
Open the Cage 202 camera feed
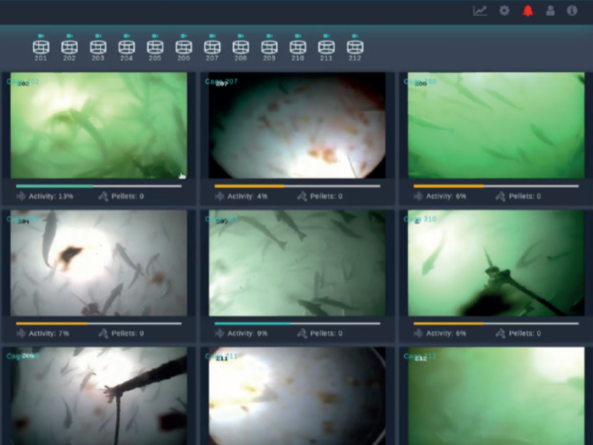coord(99,125)
